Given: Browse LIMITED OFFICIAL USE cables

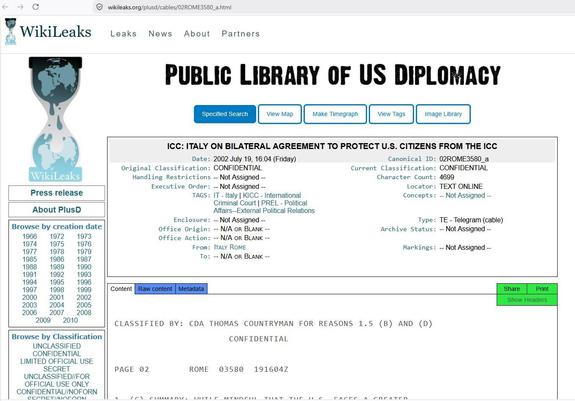Looking at the screenshot, I should coord(57,361).
